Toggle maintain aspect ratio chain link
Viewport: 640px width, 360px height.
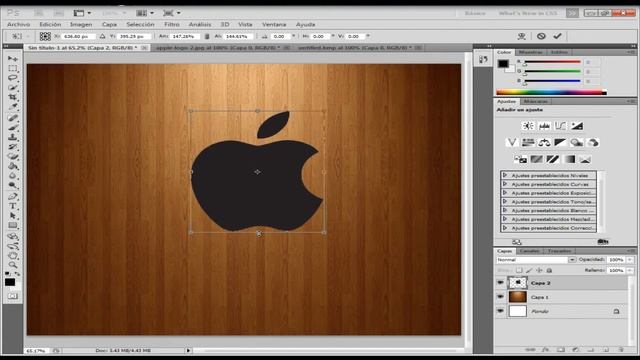[x=207, y=36]
